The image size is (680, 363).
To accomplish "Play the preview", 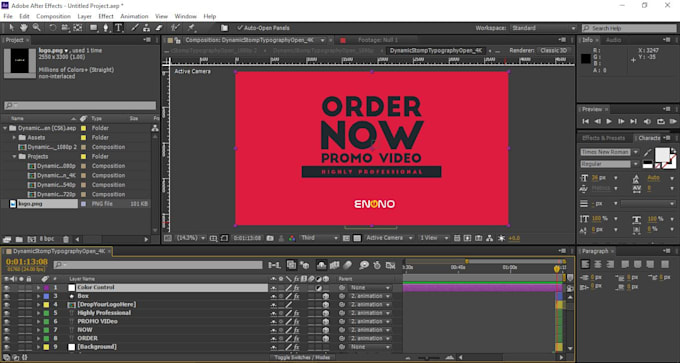I will (609, 121).
